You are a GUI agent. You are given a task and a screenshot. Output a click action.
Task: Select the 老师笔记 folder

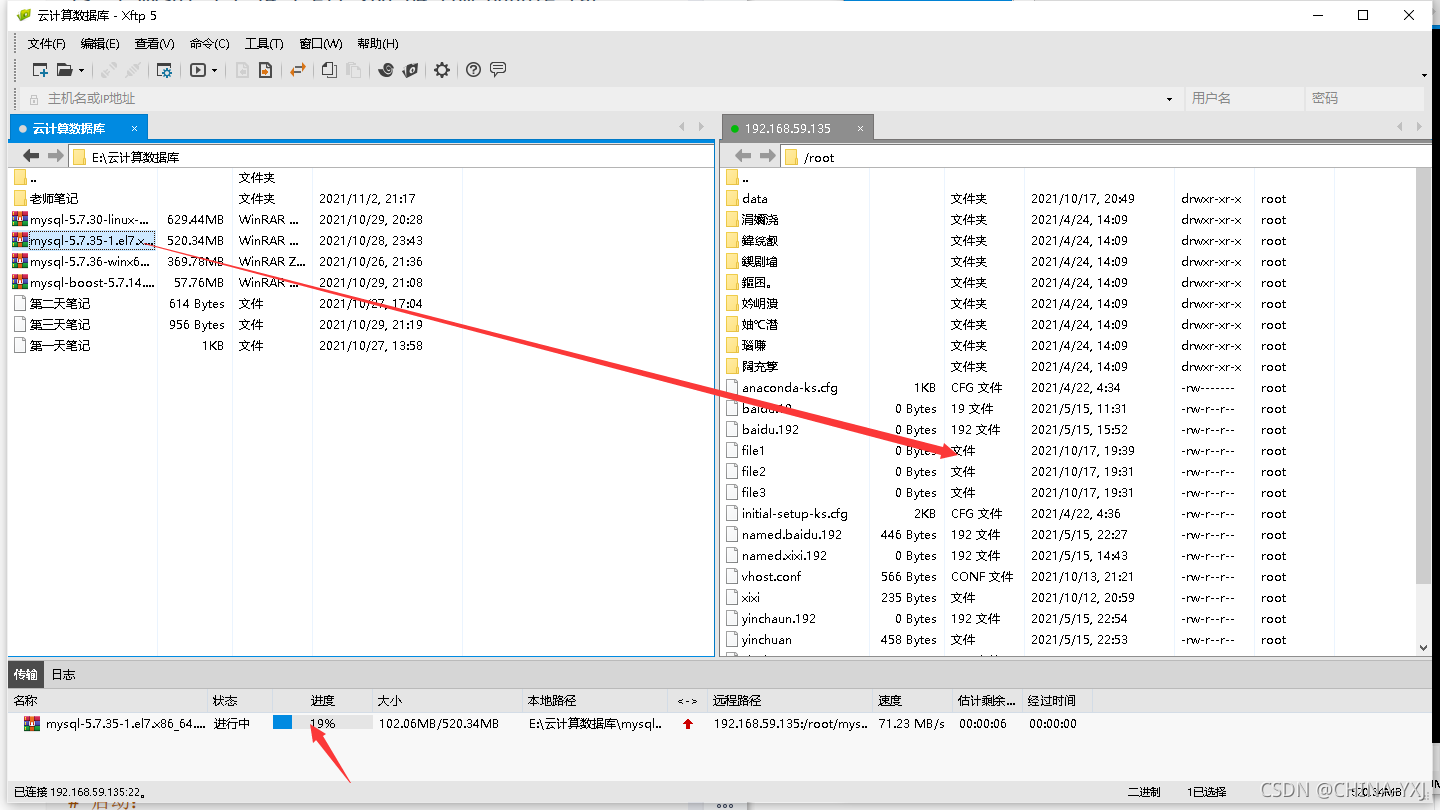click(53, 198)
